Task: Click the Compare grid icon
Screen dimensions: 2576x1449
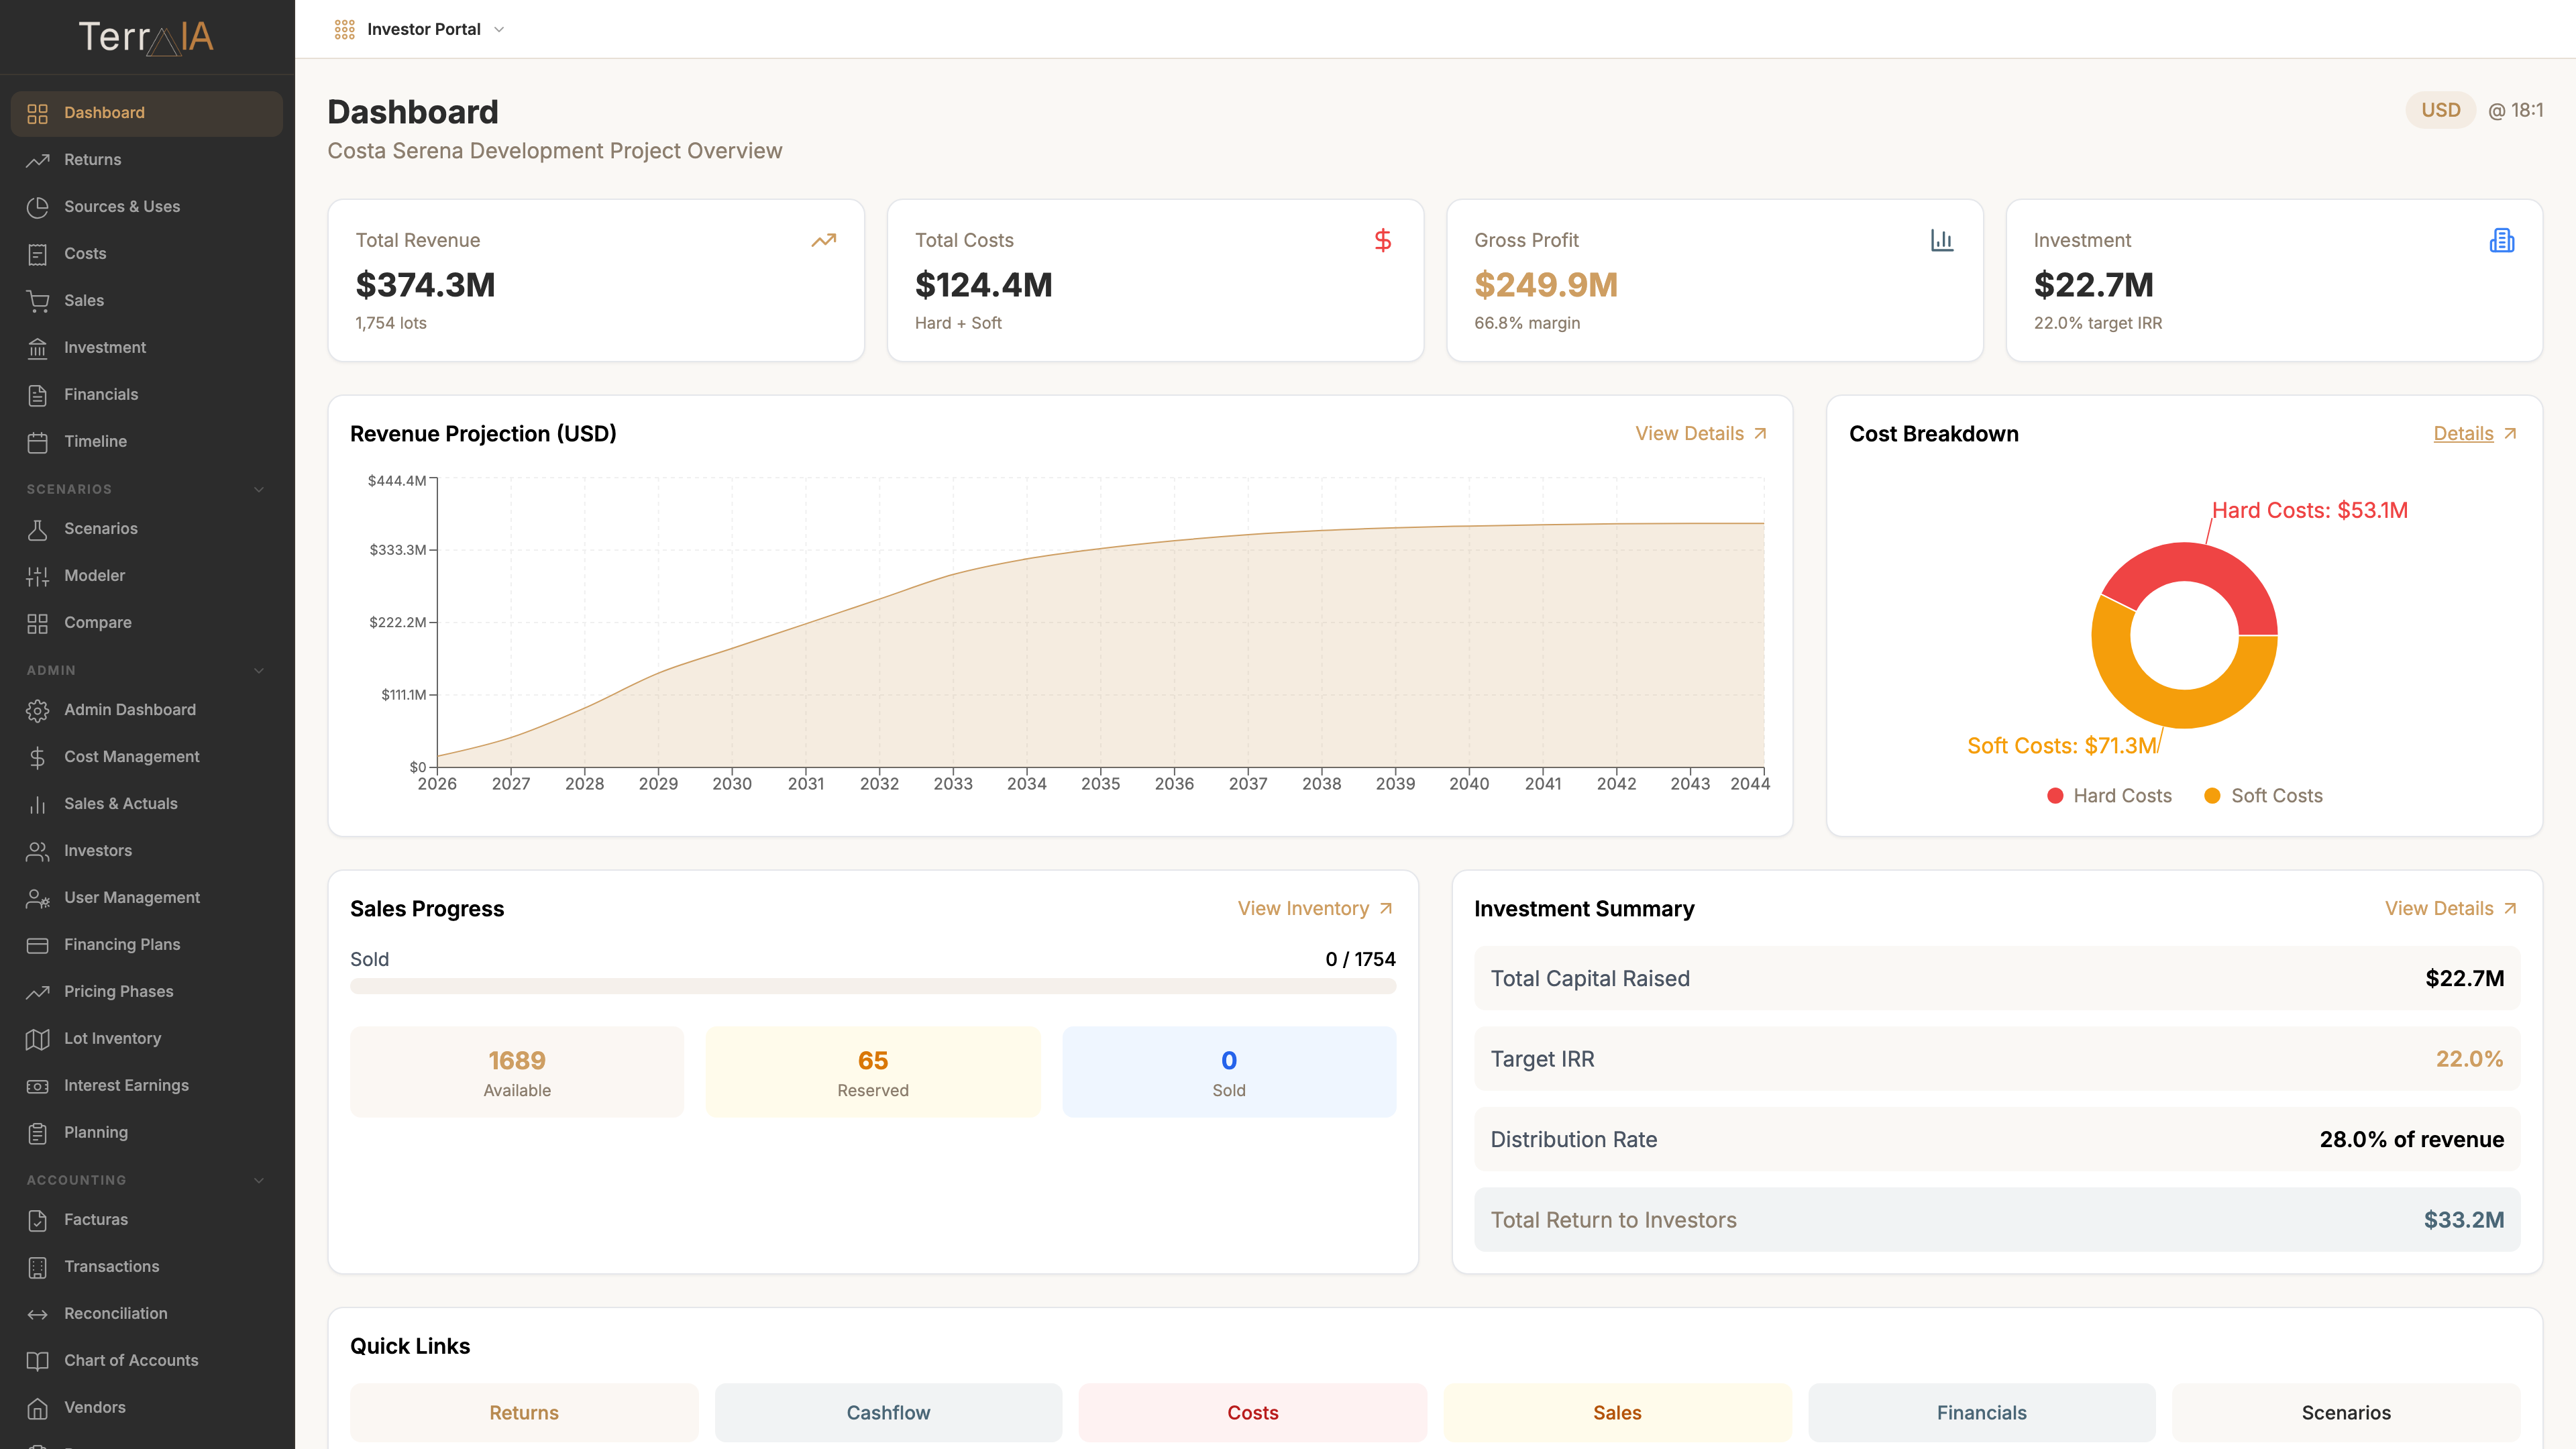Action: tap(38, 623)
